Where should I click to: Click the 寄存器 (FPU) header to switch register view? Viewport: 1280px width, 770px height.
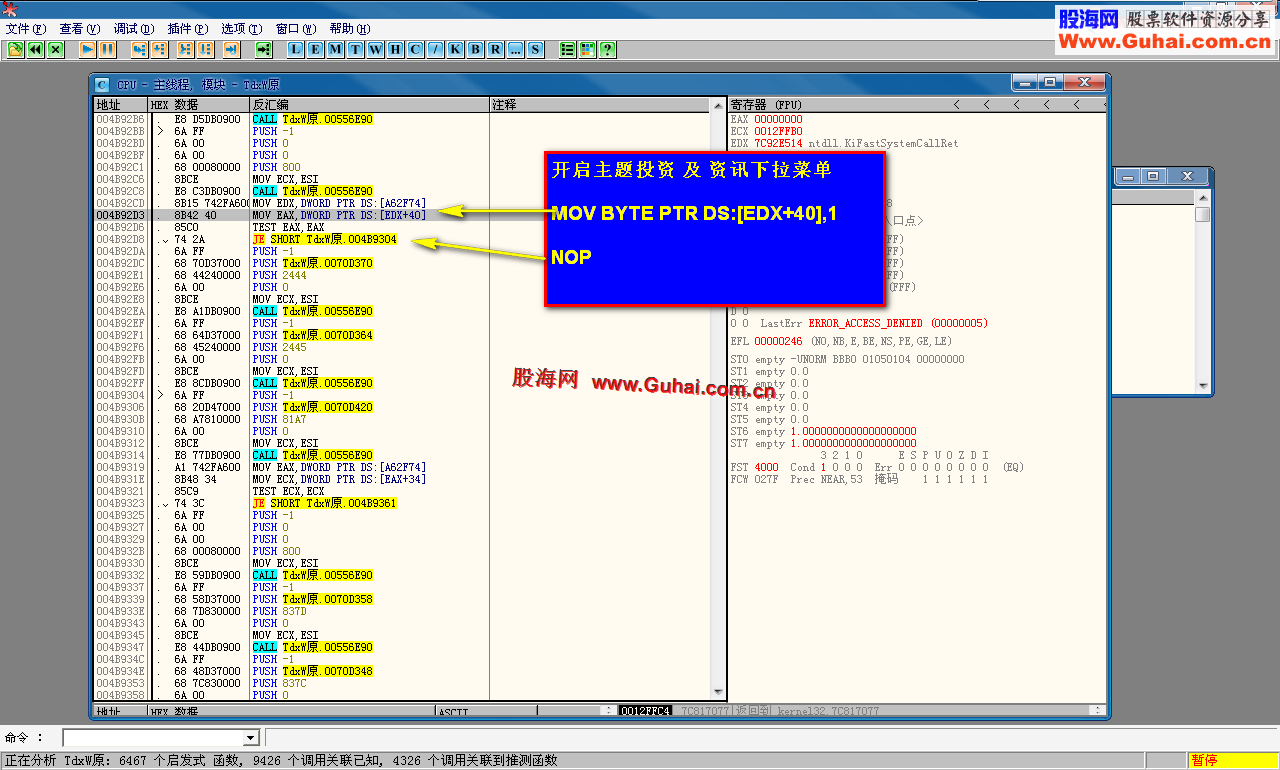767,104
